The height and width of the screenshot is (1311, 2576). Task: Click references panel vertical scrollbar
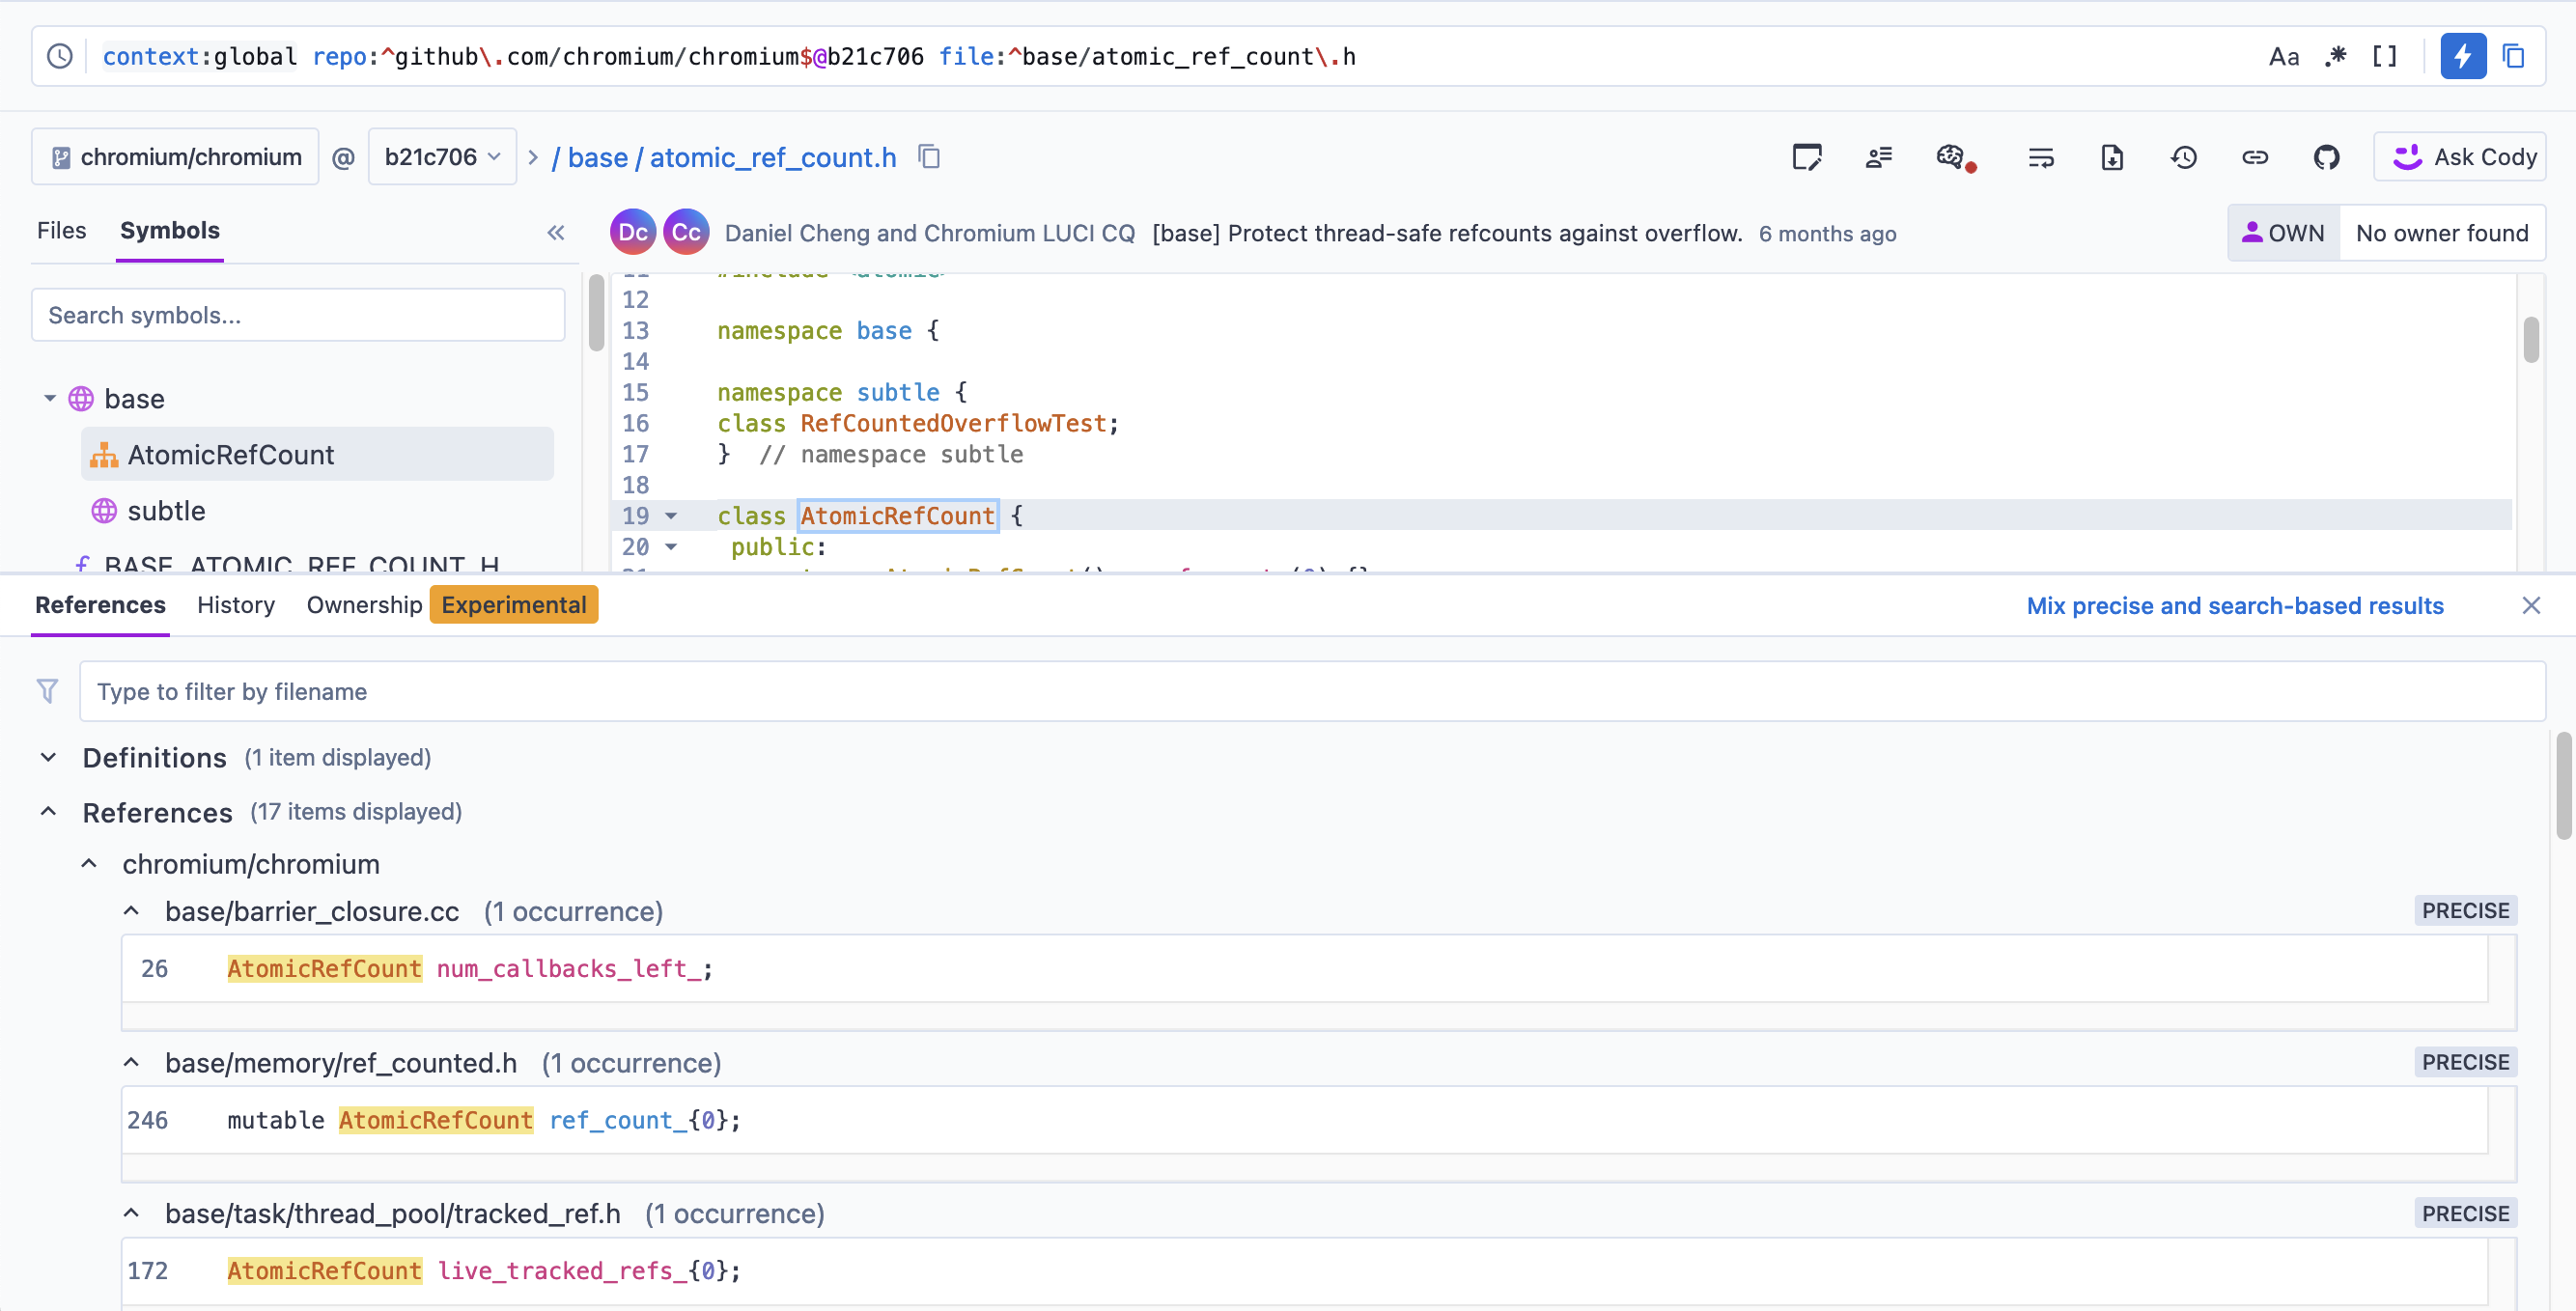click(2564, 786)
